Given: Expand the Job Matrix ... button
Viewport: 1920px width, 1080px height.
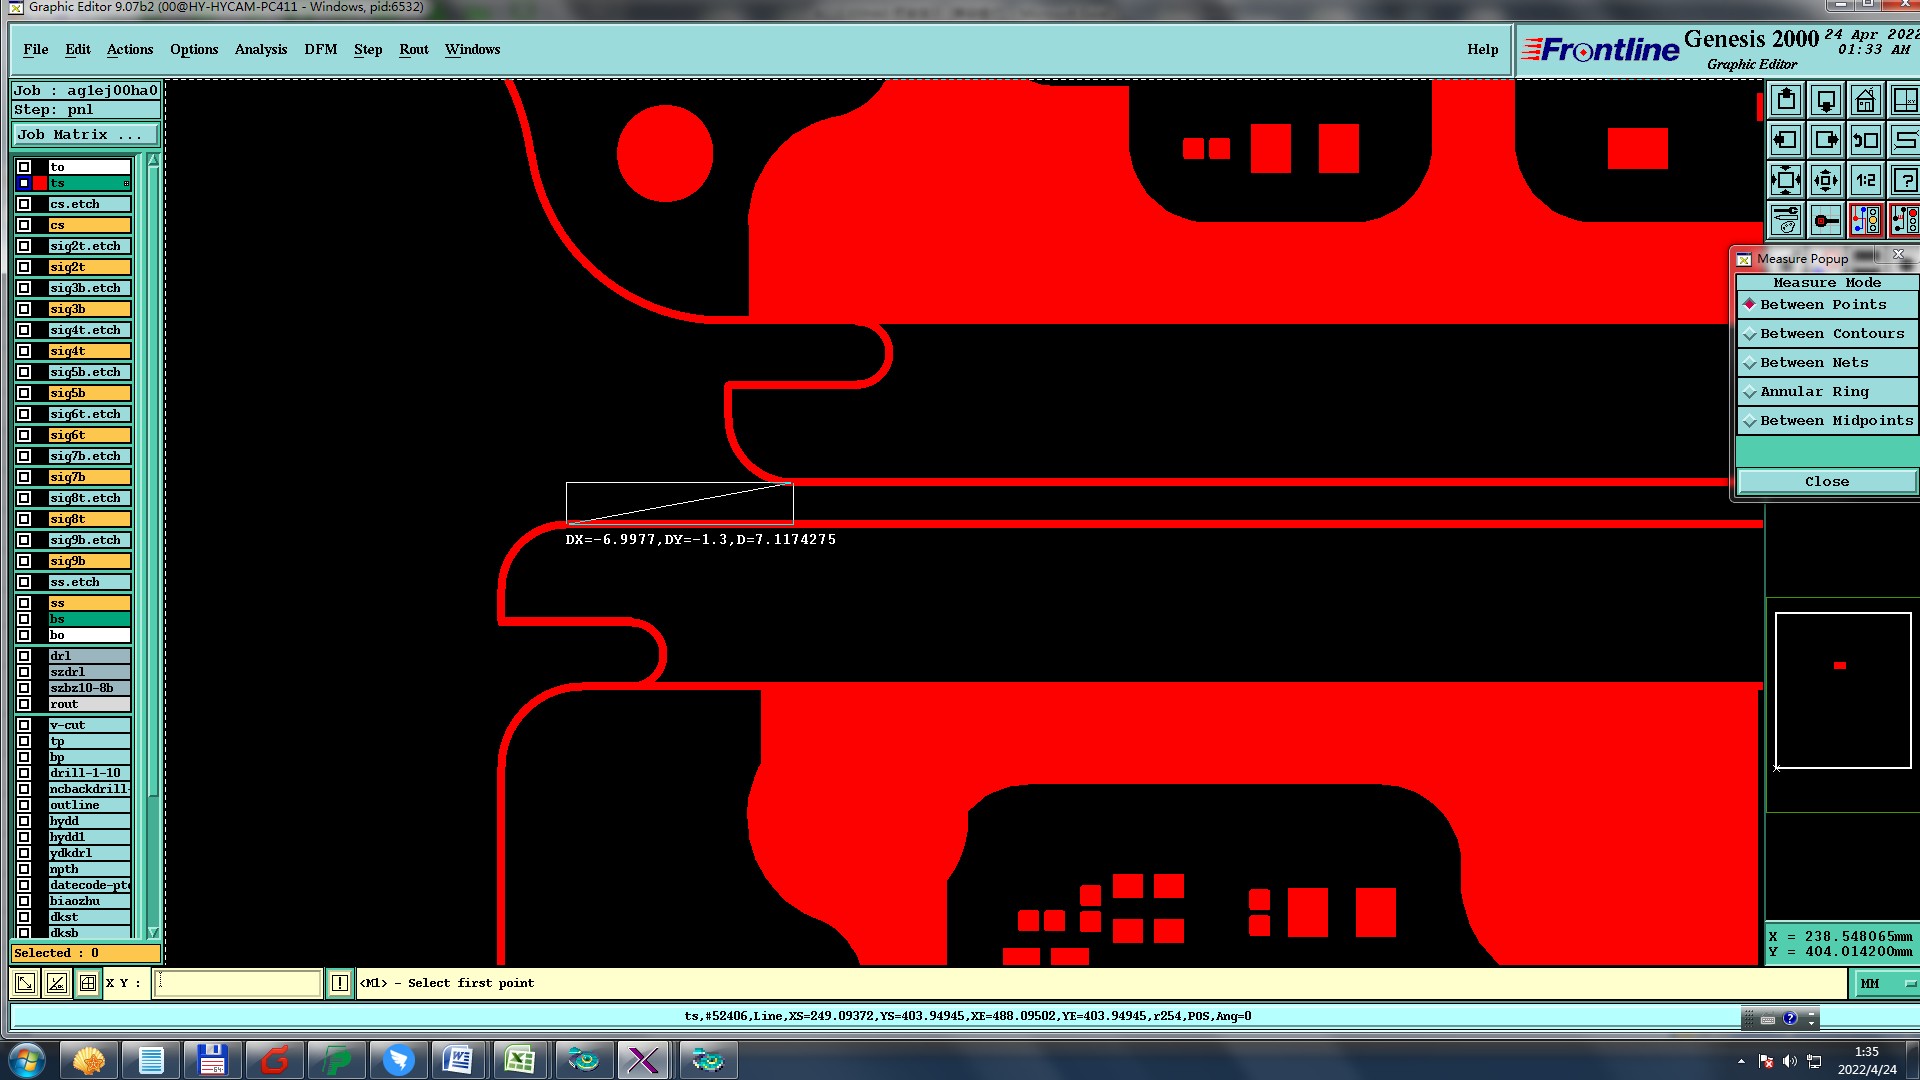Looking at the screenshot, I should point(85,135).
